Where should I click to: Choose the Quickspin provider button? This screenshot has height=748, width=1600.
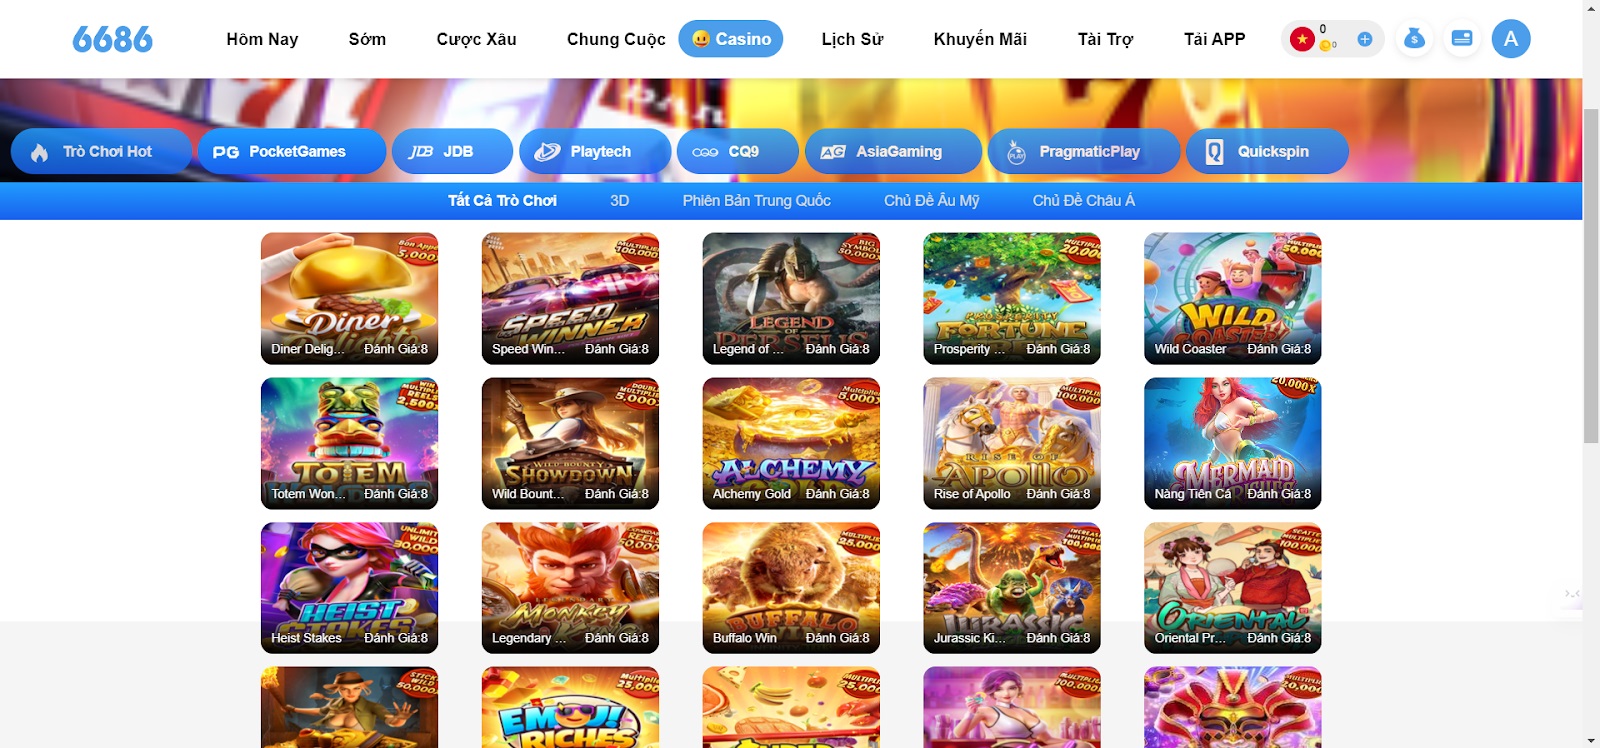point(1267,152)
